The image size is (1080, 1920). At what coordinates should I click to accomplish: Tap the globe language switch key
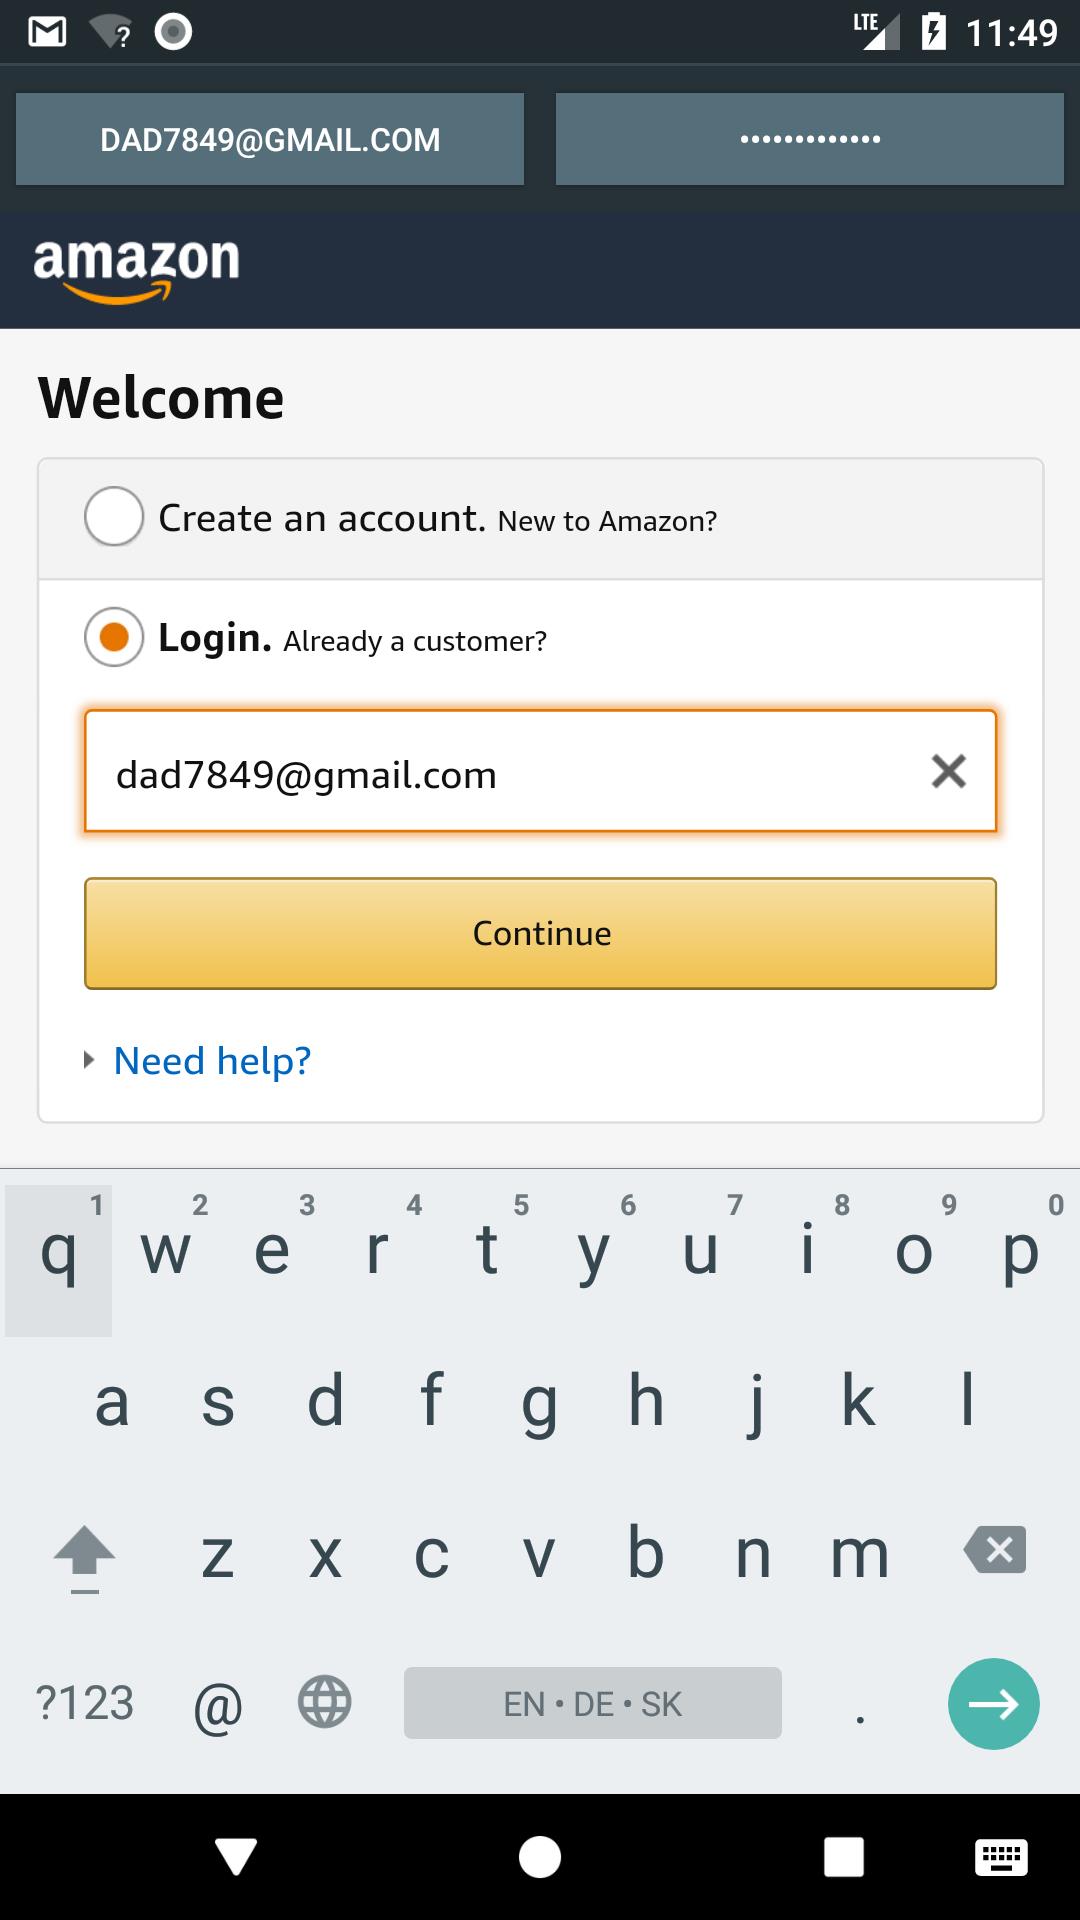click(x=325, y=1702)
